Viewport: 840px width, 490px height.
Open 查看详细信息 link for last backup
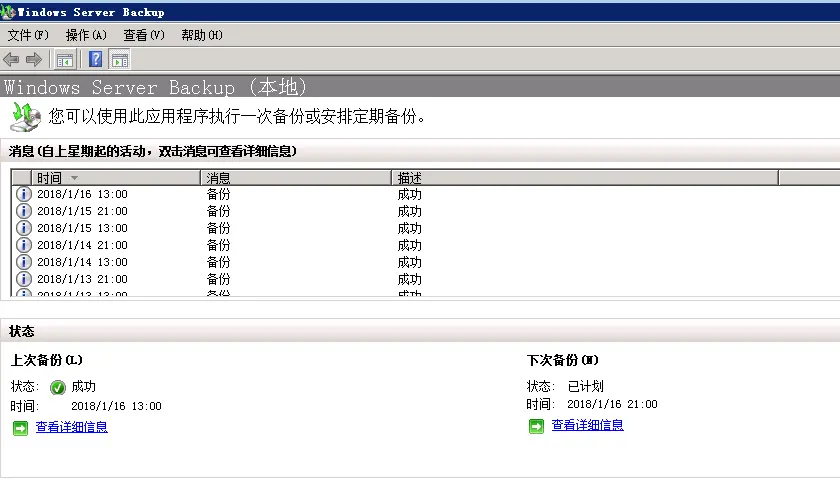tap(71, 427)
